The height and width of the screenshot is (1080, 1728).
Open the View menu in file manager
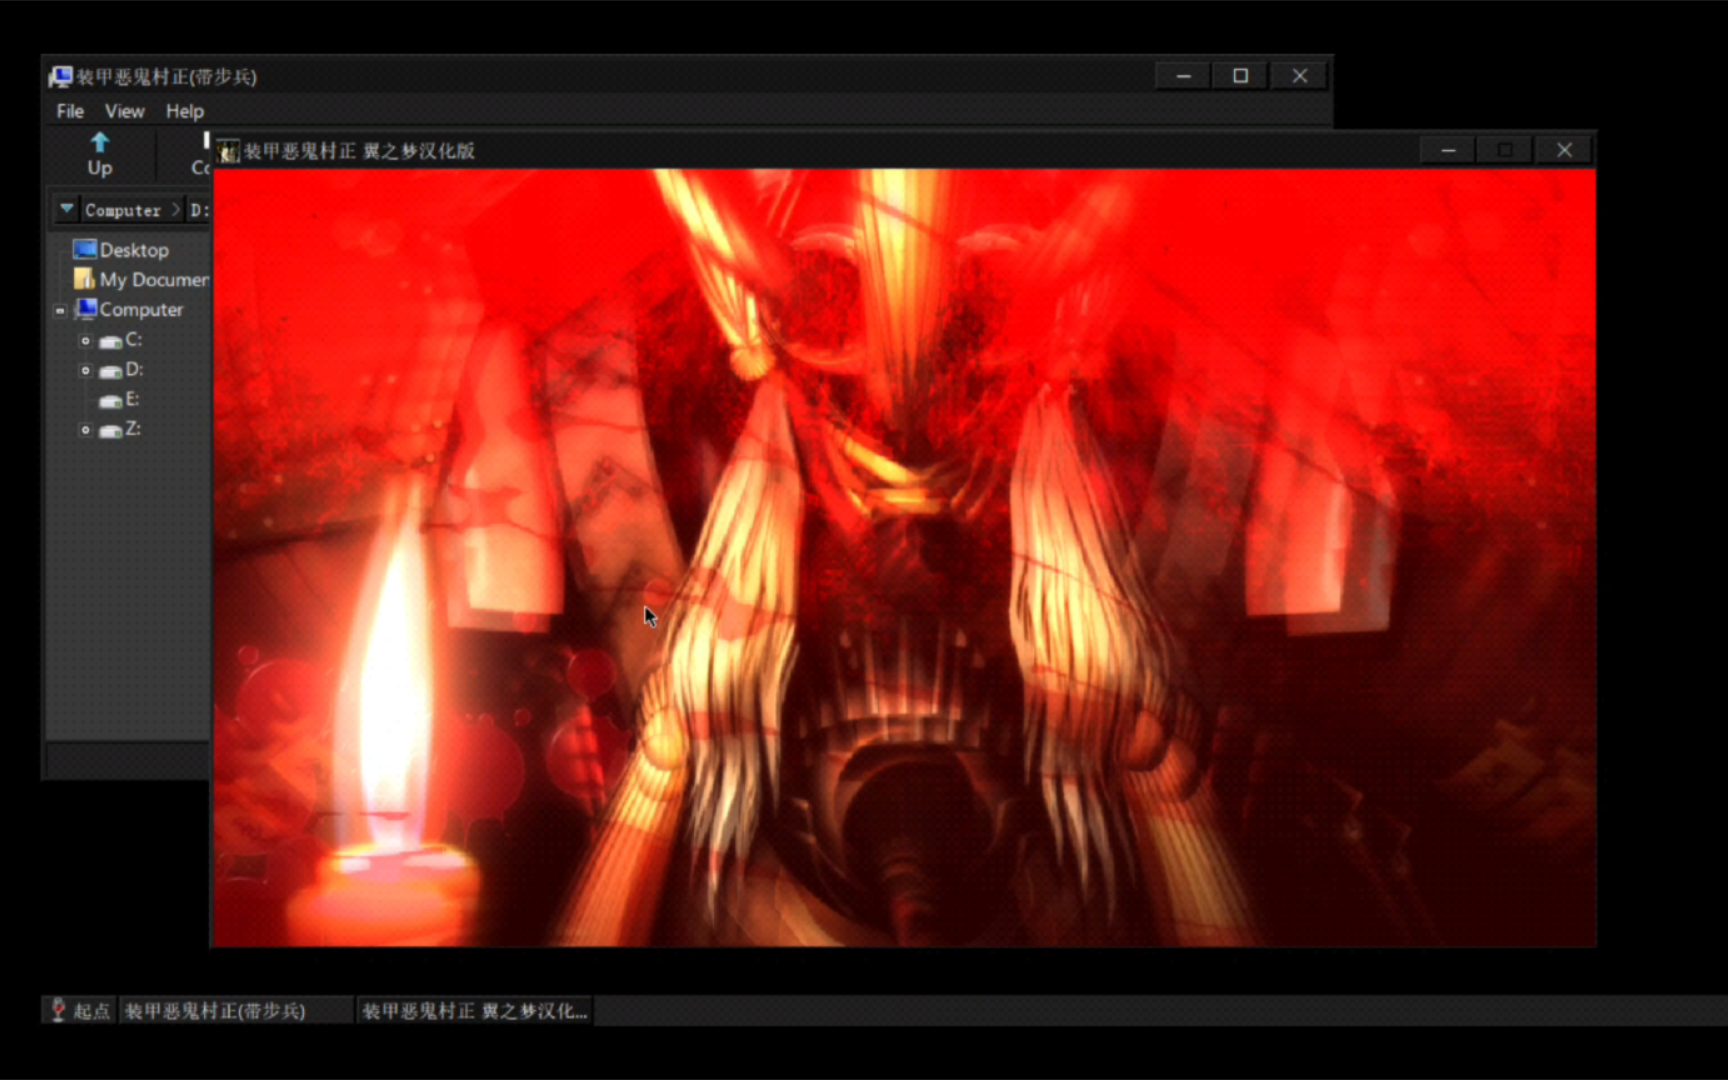click(125, 111)
